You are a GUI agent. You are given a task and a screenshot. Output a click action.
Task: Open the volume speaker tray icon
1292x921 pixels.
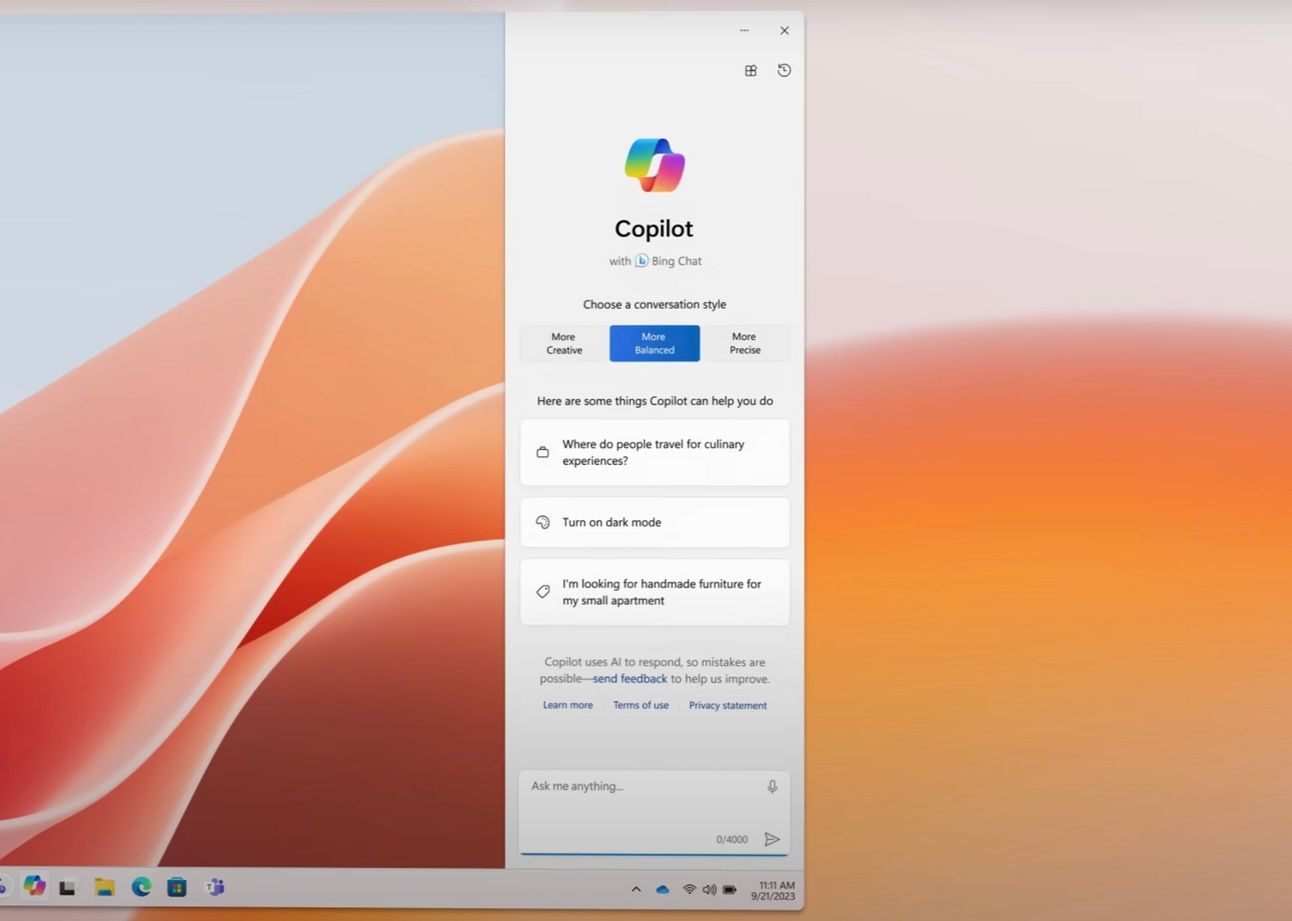[x=709, y=889]
